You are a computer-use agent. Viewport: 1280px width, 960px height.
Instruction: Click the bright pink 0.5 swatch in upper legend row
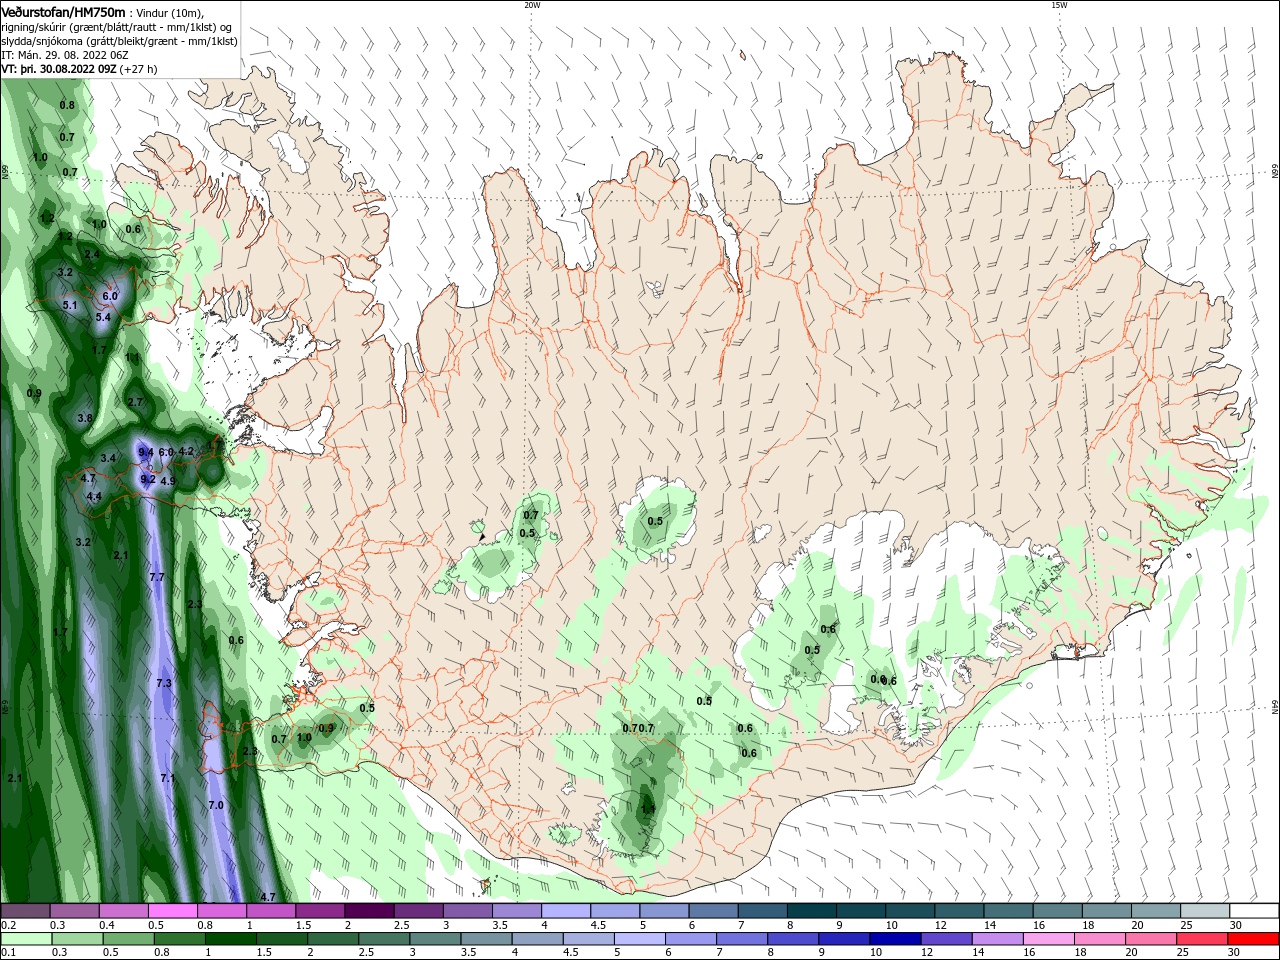coord(173,911)
